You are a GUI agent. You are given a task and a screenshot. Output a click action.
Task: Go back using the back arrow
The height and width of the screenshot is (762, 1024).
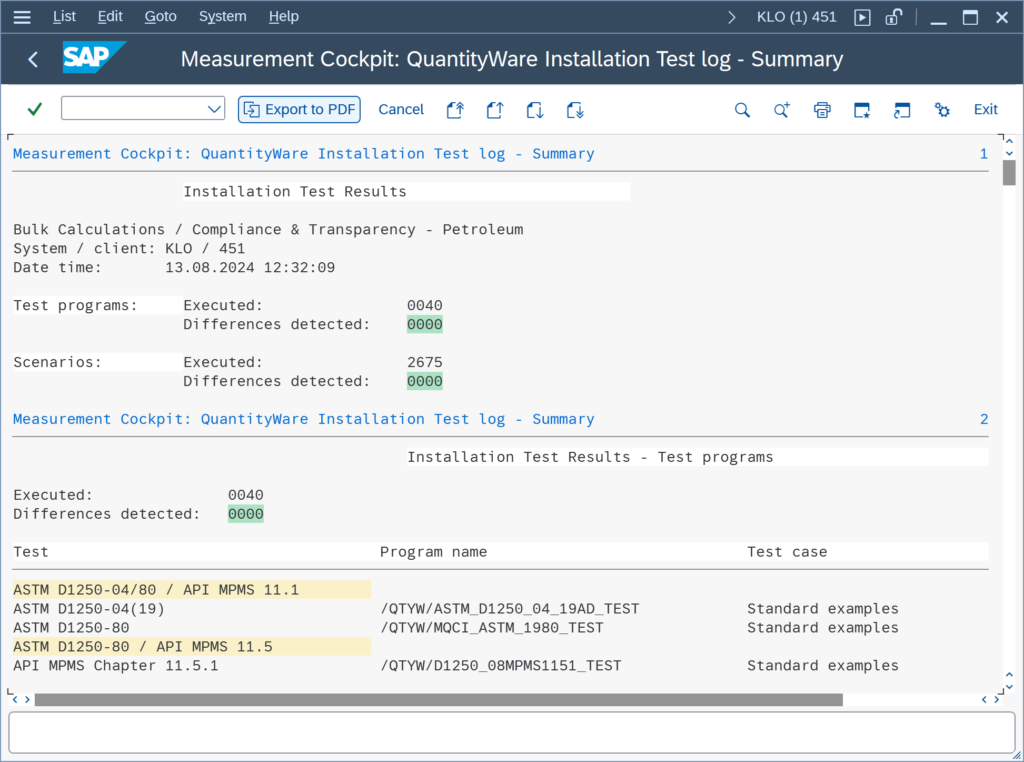point(33,59)
